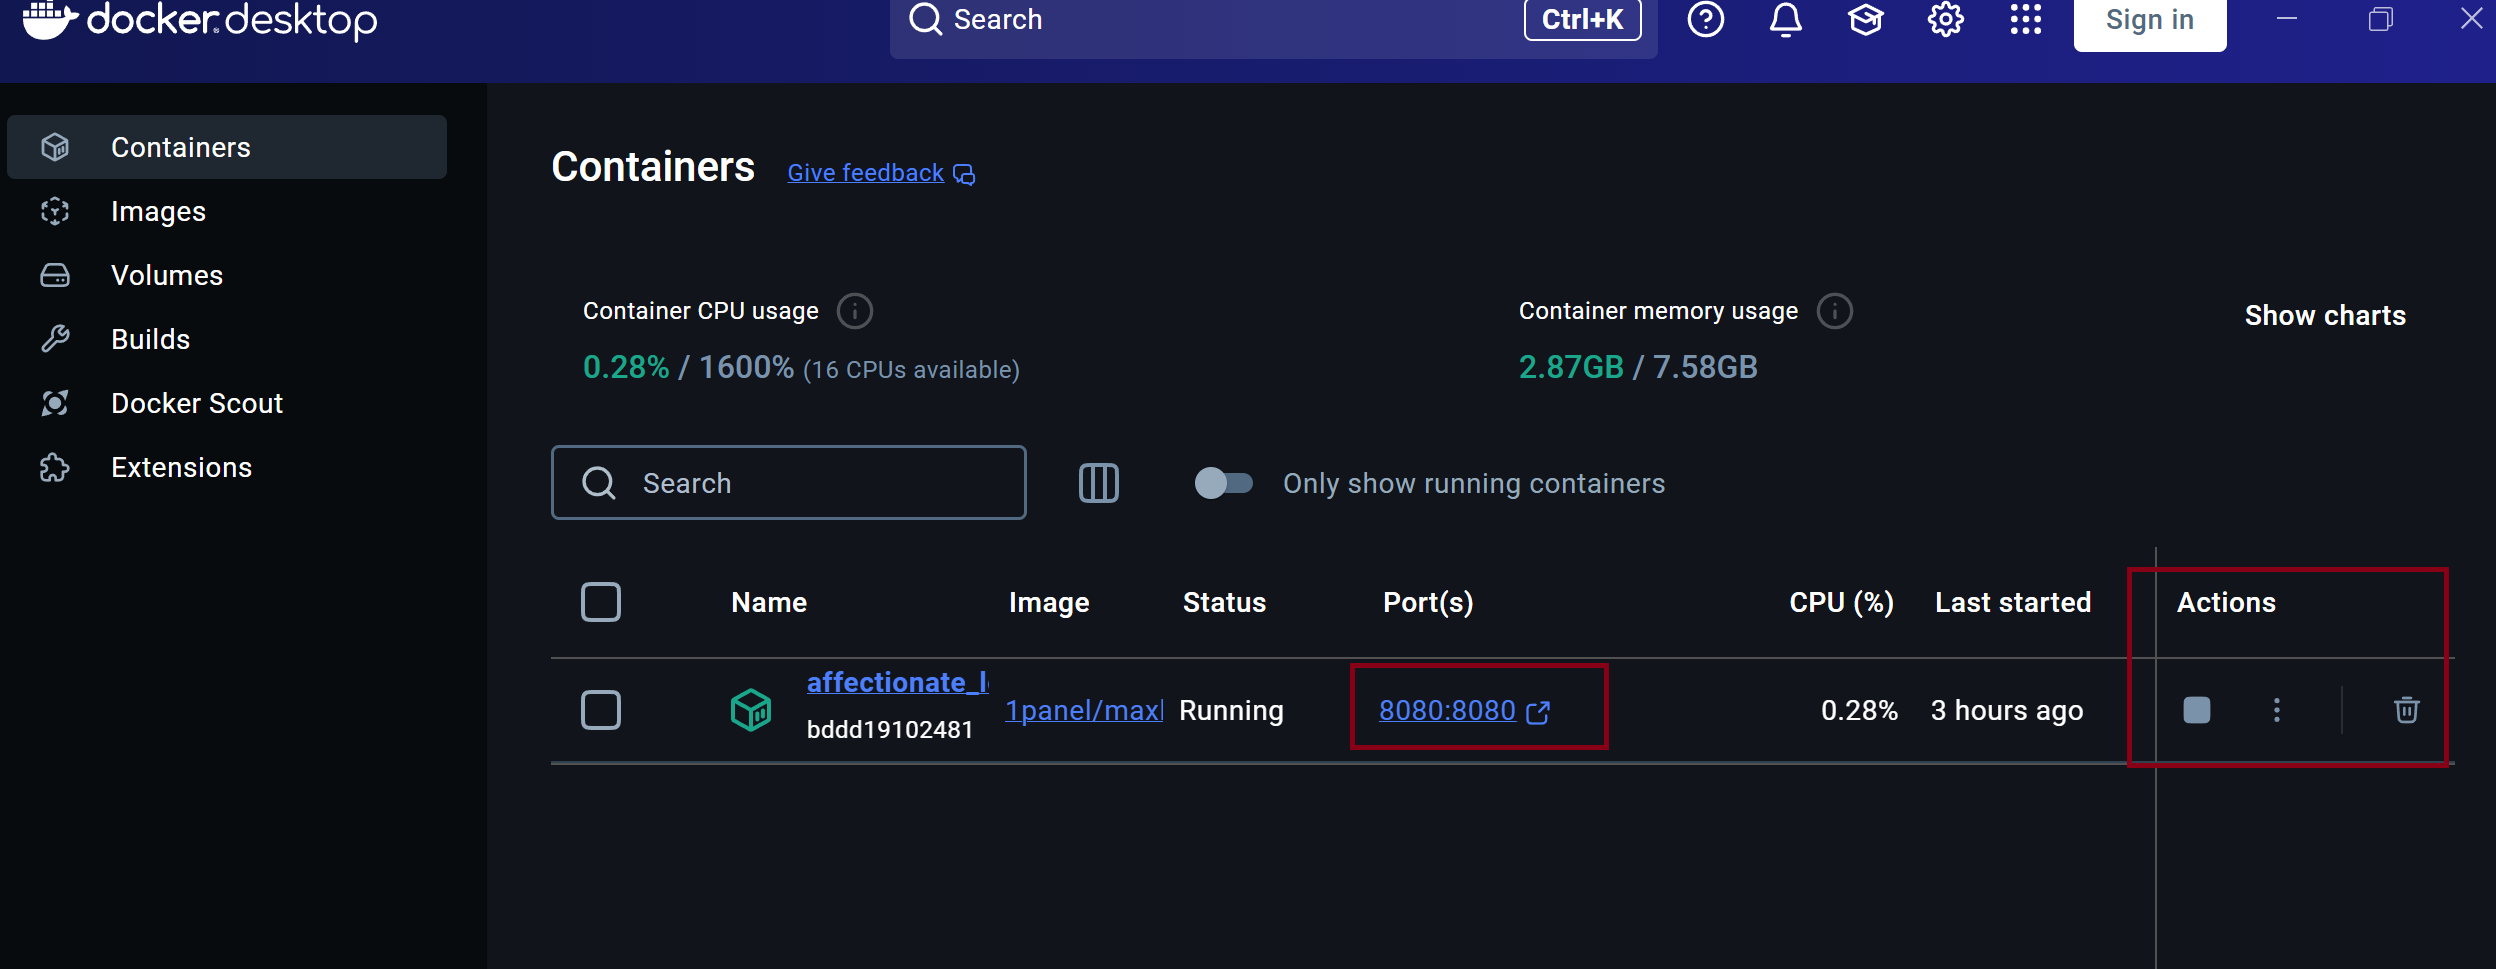2496x969 pixels.
Task: Click the Containers sidebar cube icon
Action: [x=55, y=147]
